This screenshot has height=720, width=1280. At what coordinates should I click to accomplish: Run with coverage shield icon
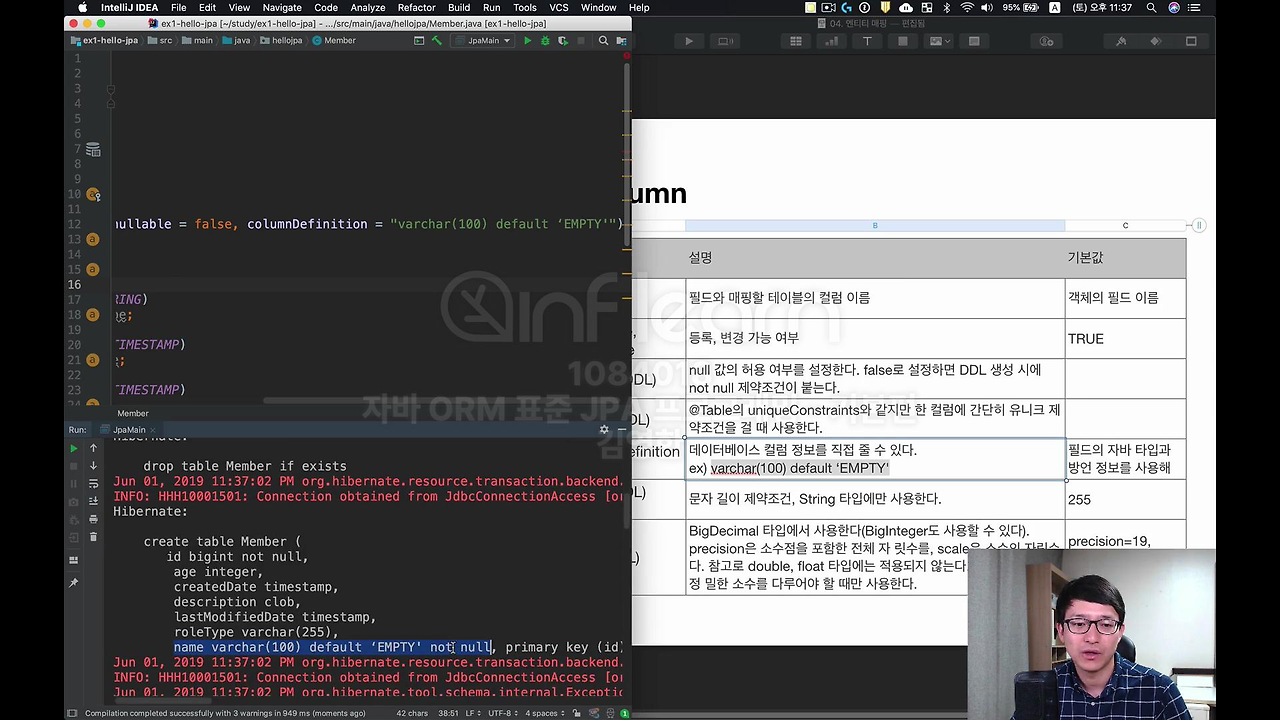(562, 41)
